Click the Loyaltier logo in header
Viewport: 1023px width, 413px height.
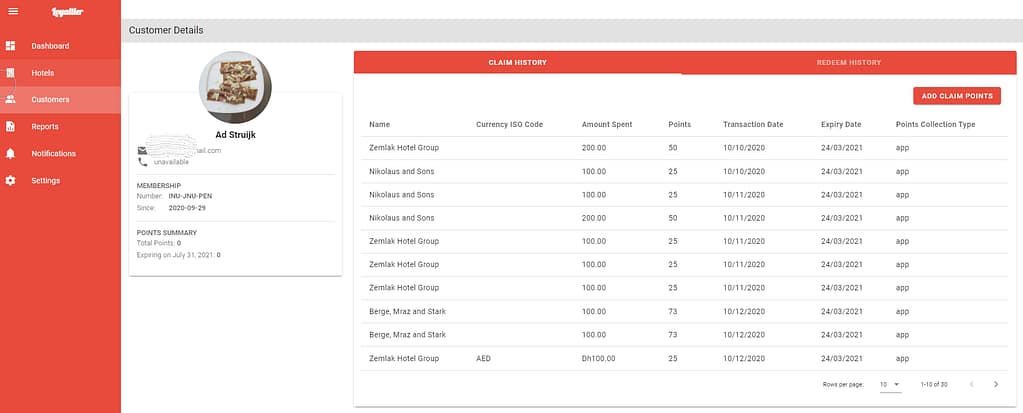(x=68, y=11)
